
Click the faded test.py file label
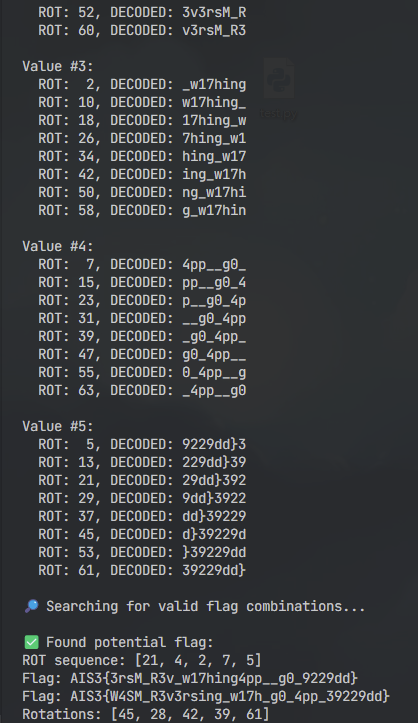(278, 113)
